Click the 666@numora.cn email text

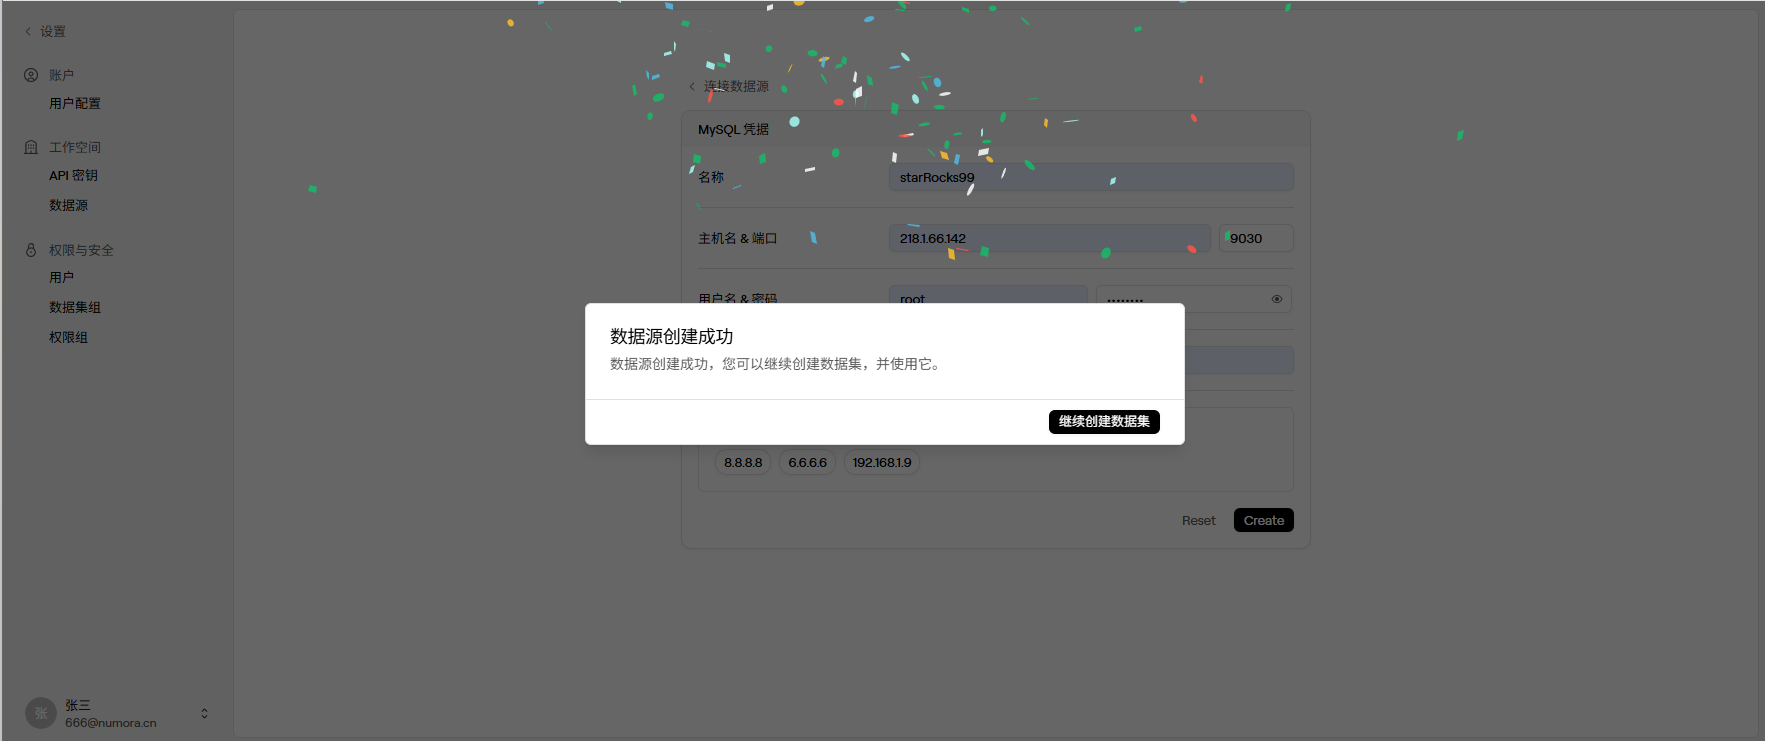(111, 723)
